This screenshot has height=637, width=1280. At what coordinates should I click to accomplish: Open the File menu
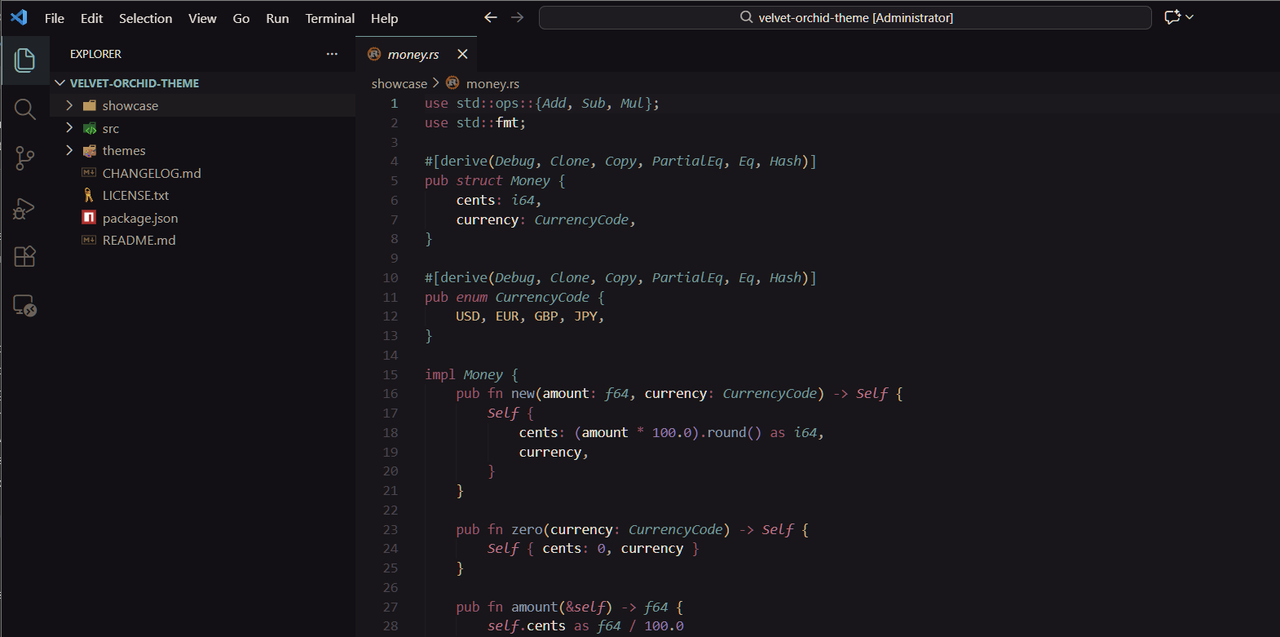click(x=54, y=18)
